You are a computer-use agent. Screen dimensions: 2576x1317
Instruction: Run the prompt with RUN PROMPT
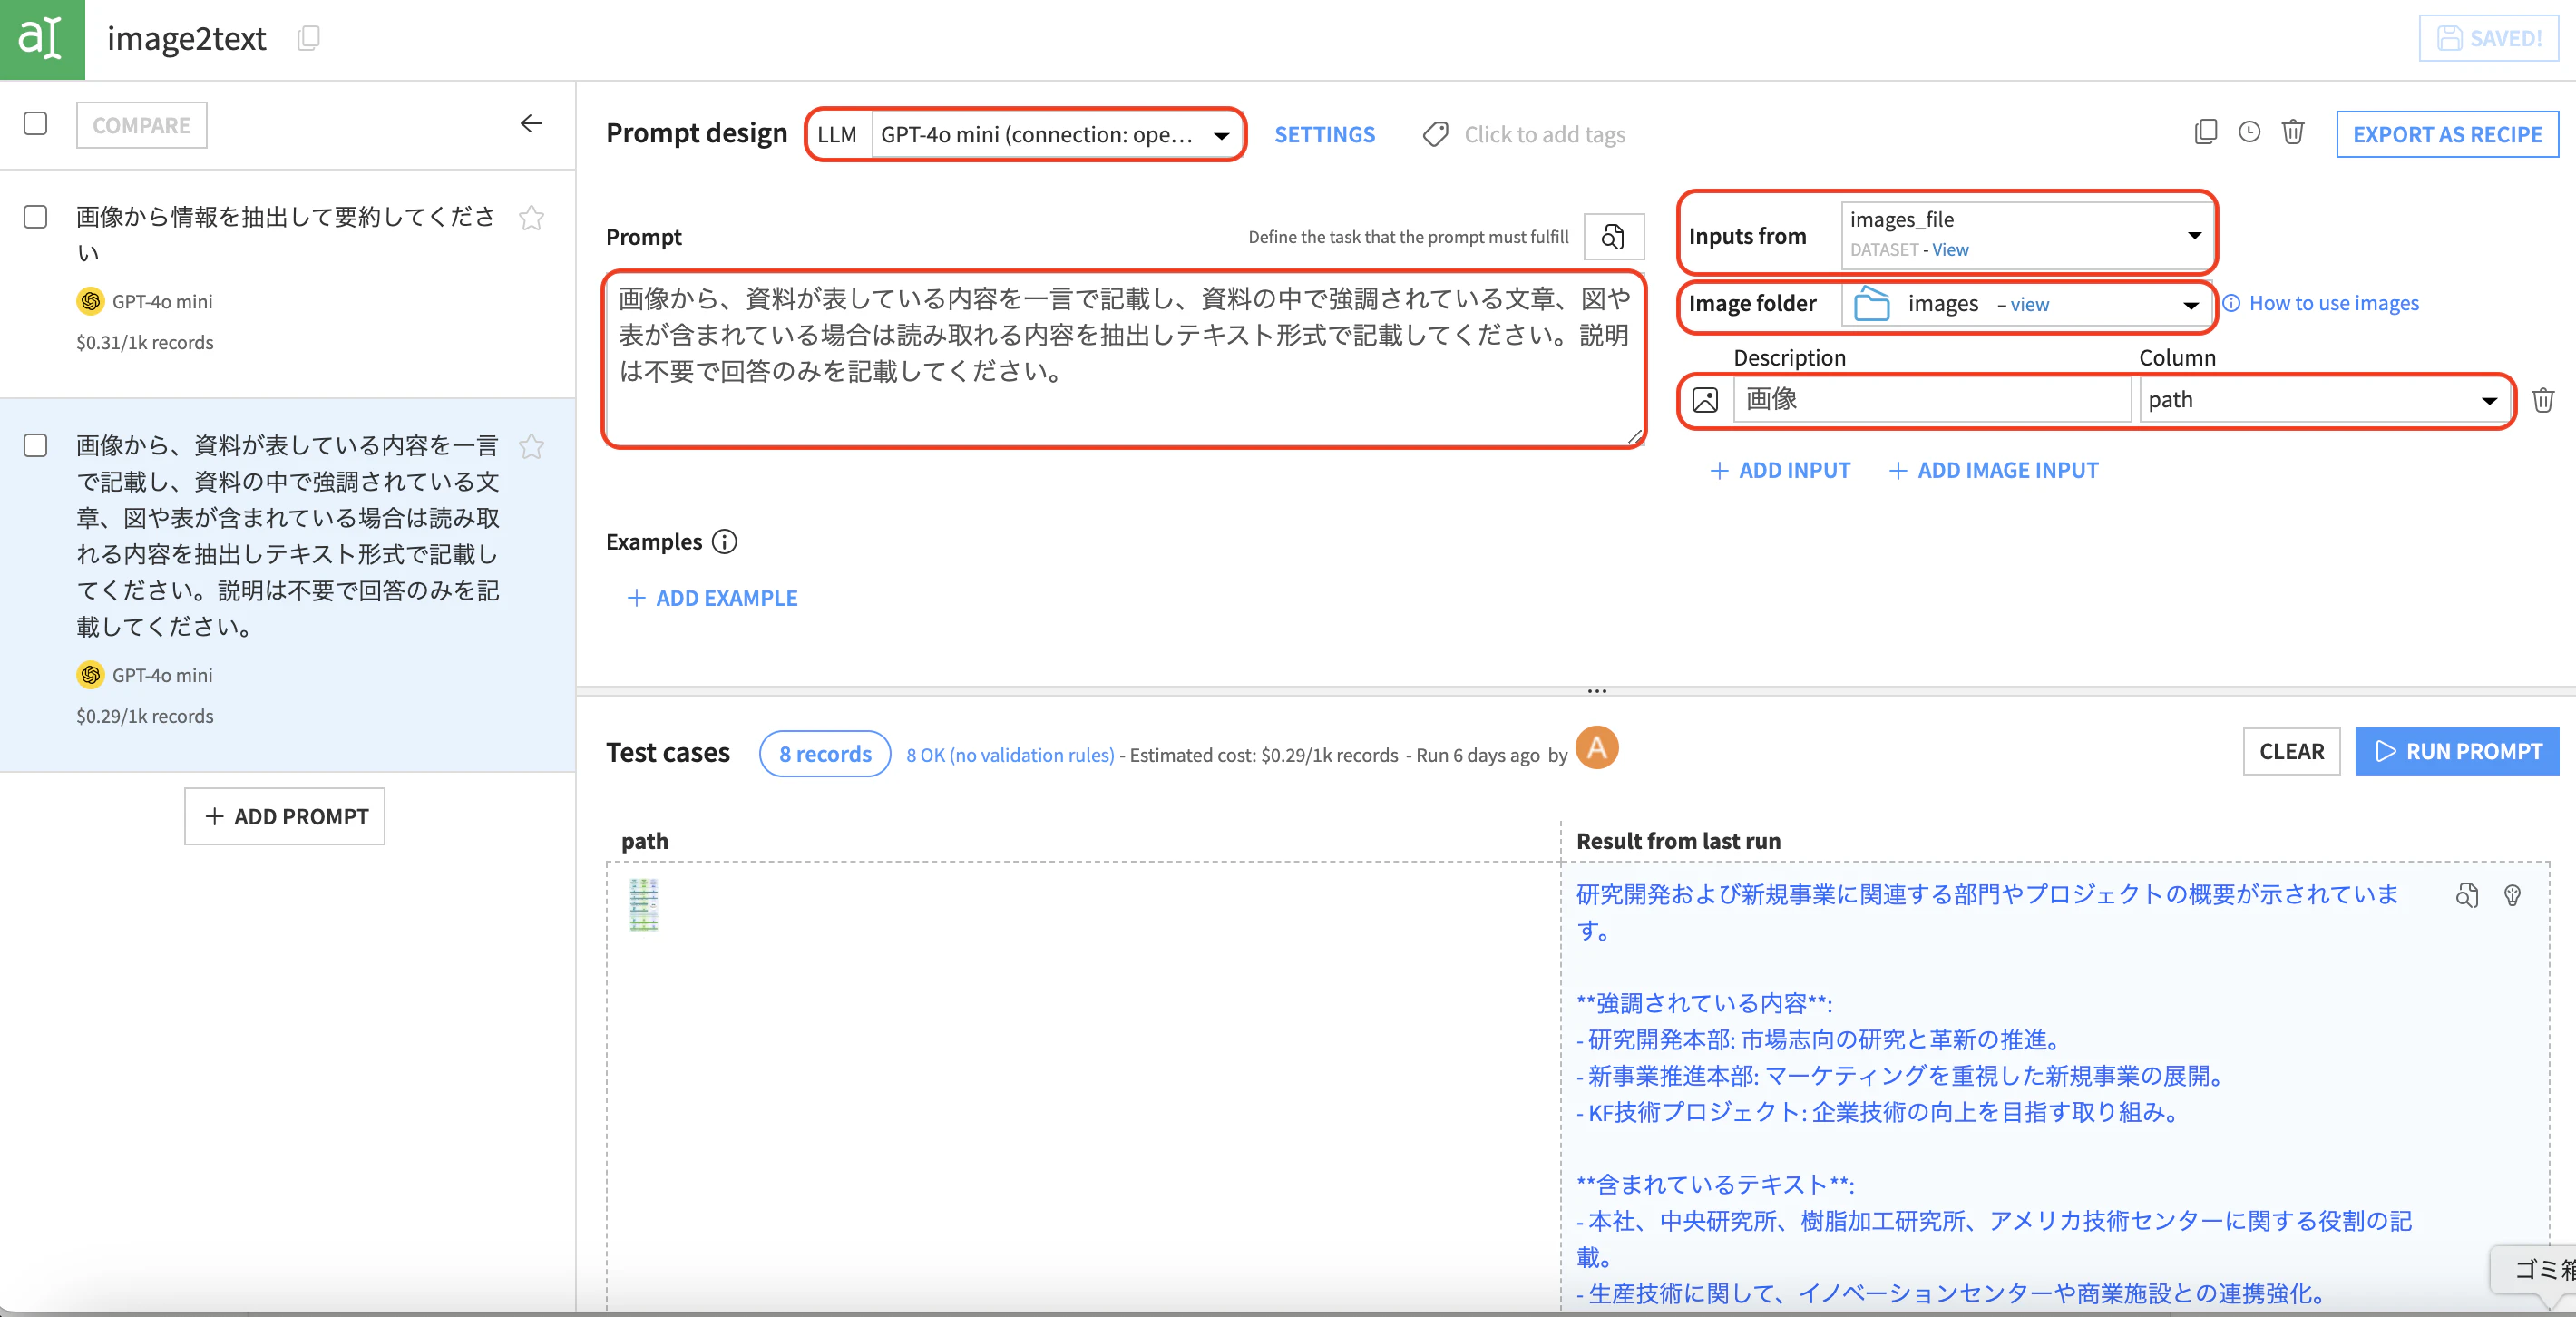(x=2457, y=751)
